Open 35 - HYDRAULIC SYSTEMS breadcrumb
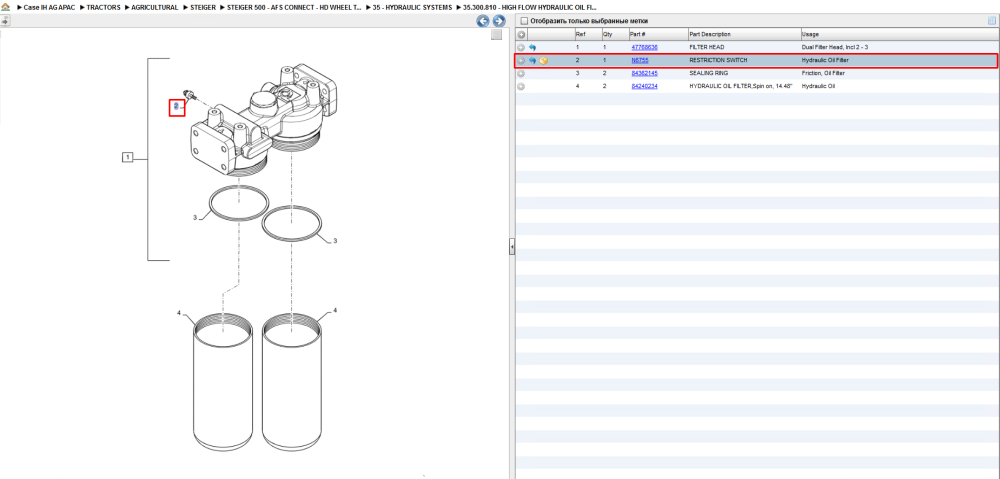Screen dimensions: 1000x479 412,8
